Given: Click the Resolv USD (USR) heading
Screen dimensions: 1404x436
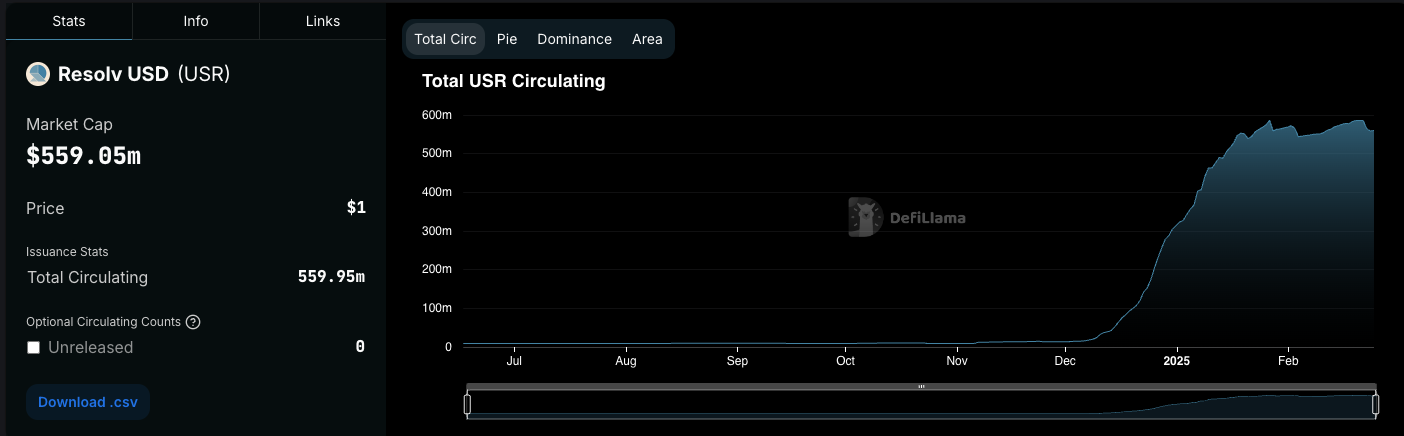Looking at the screenshot, I should point(144,74).
